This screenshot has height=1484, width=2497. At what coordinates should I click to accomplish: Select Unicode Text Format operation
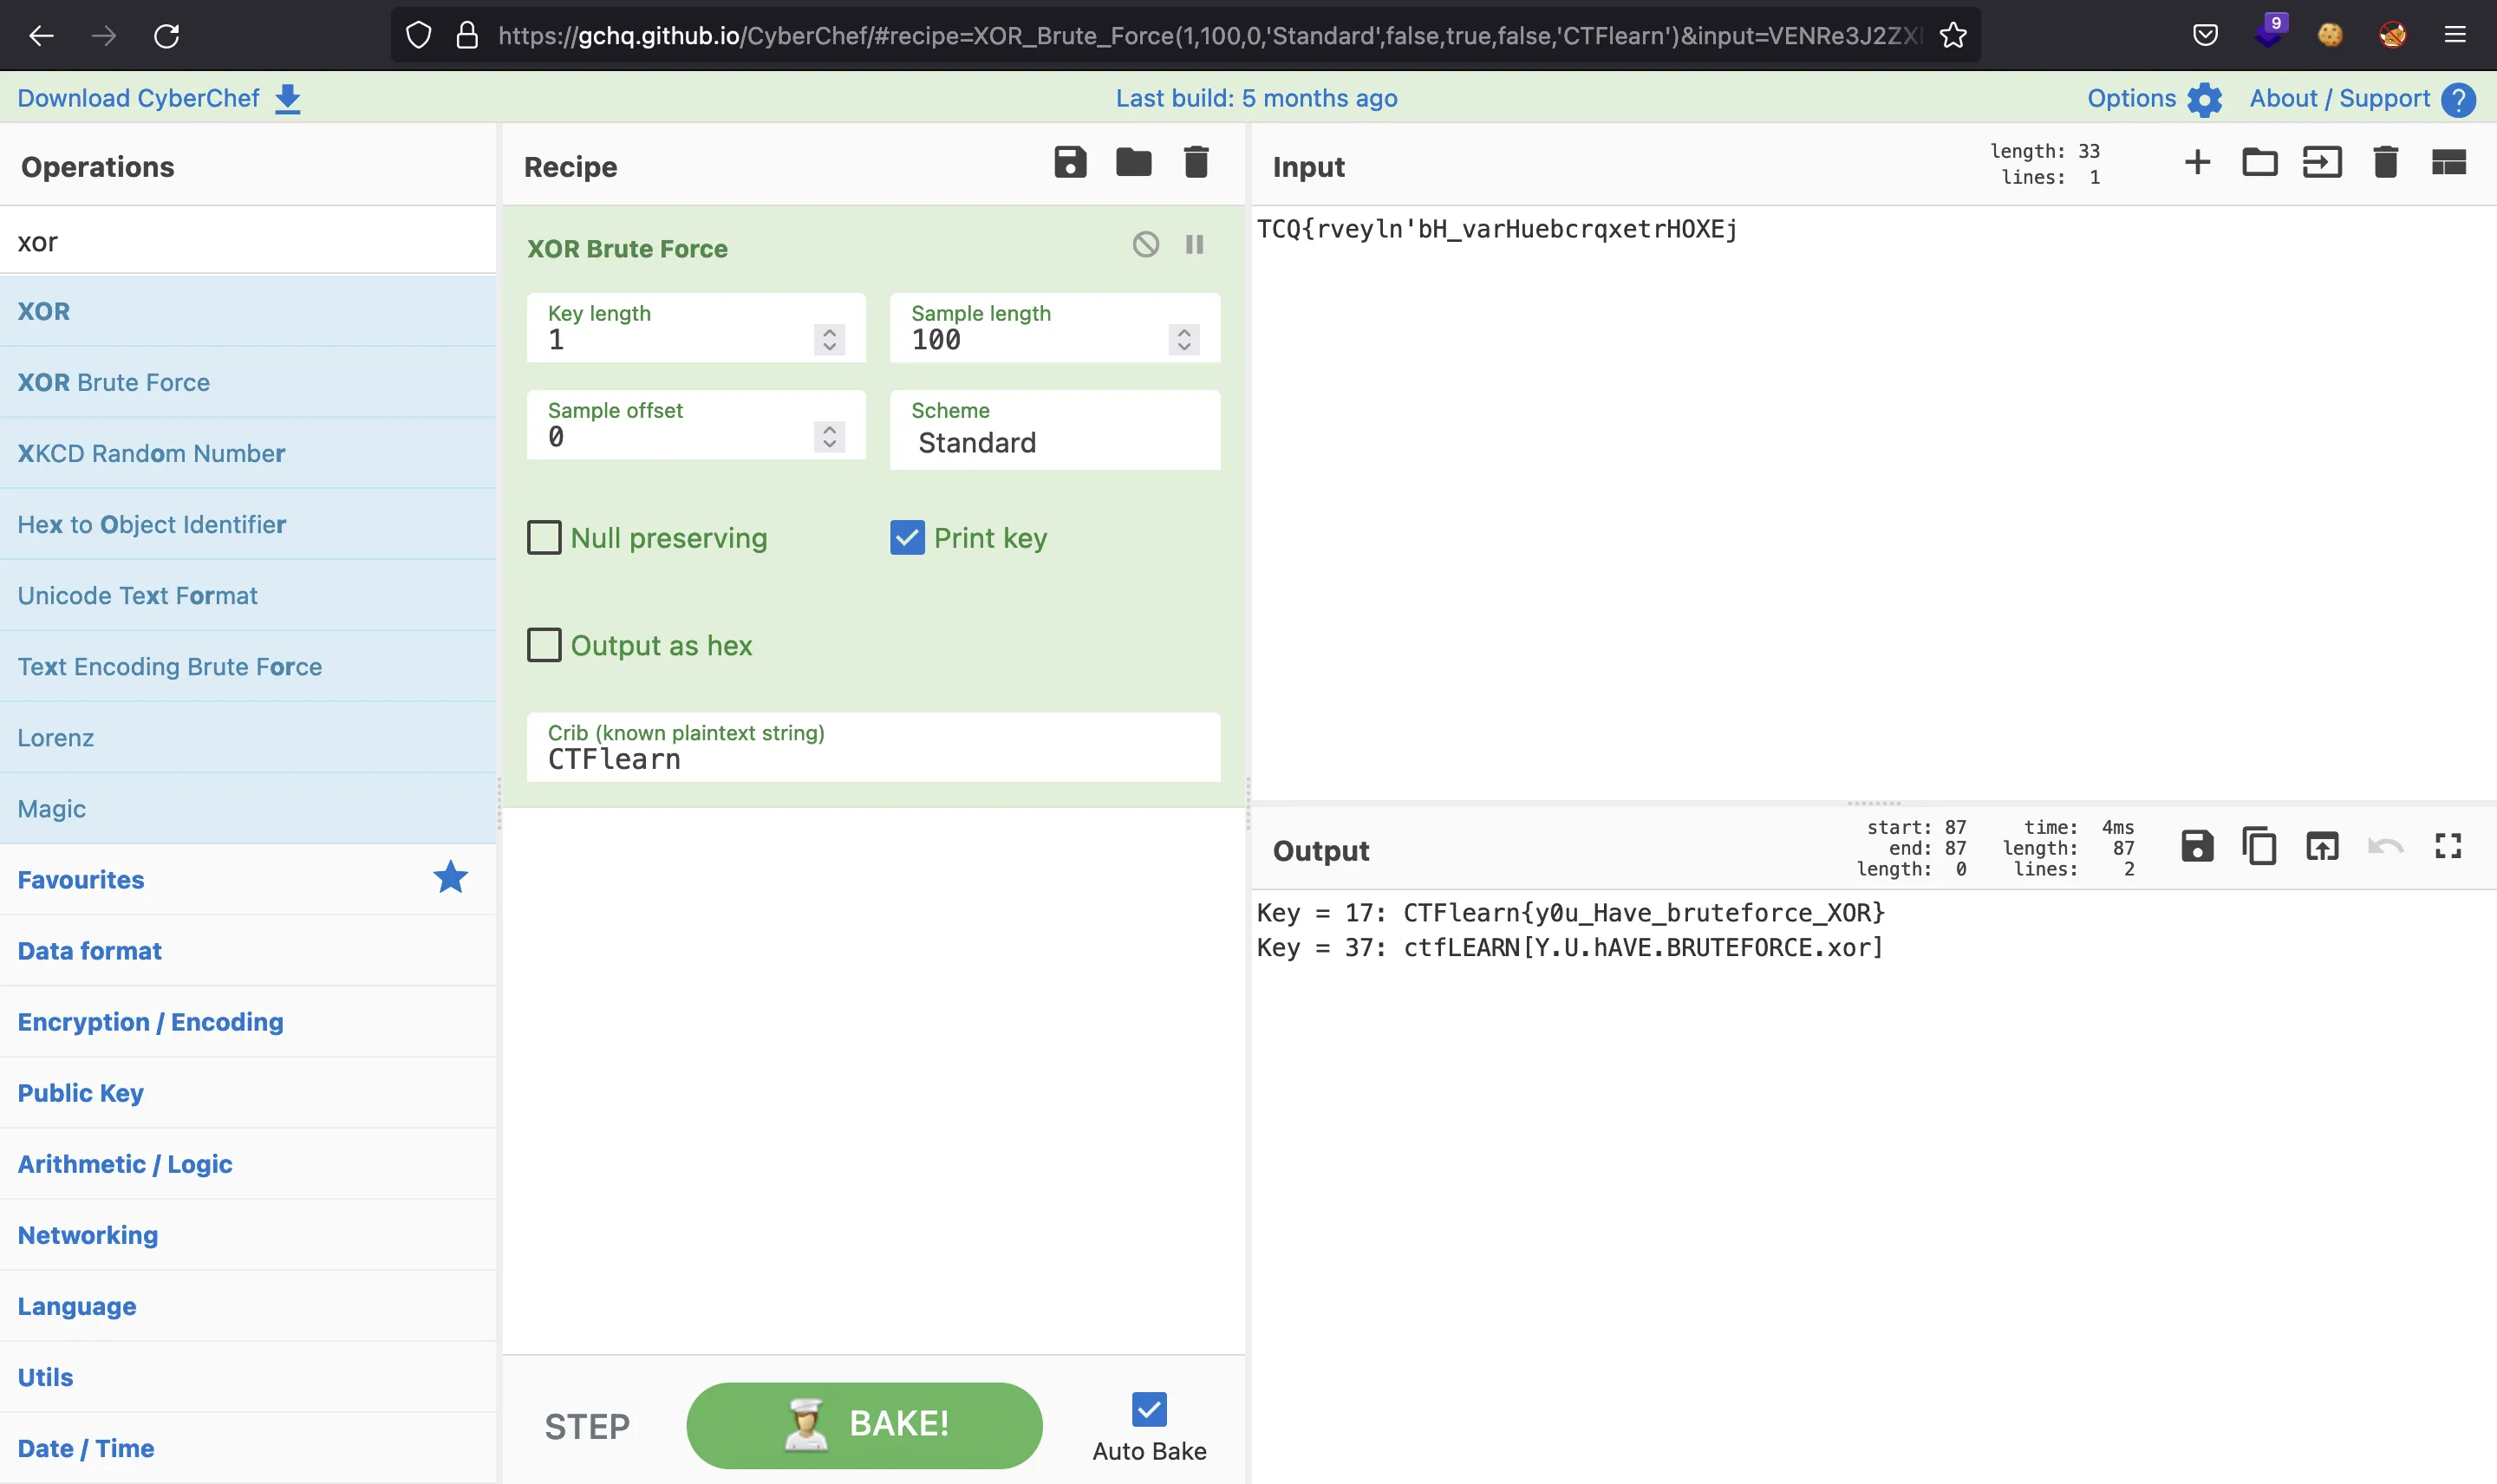248,595
